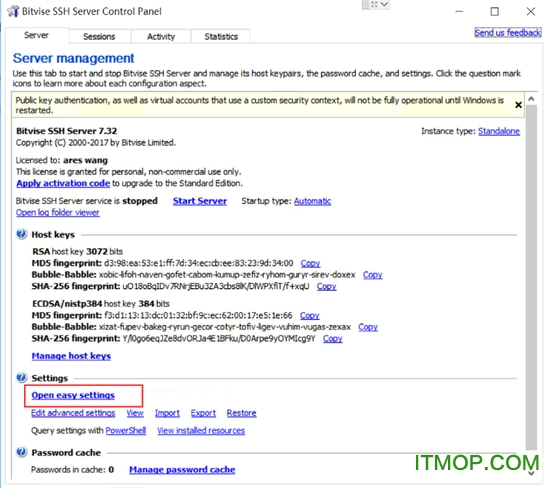Open the title bar dropdown chevron
The image size is (545, 488).
click(384, 5)
